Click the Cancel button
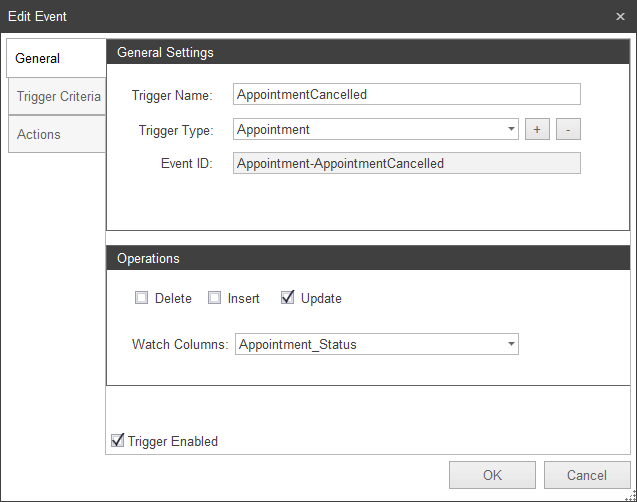Image resolution: width=637 pixels, height=502 pixels. [x=587, y=475]
